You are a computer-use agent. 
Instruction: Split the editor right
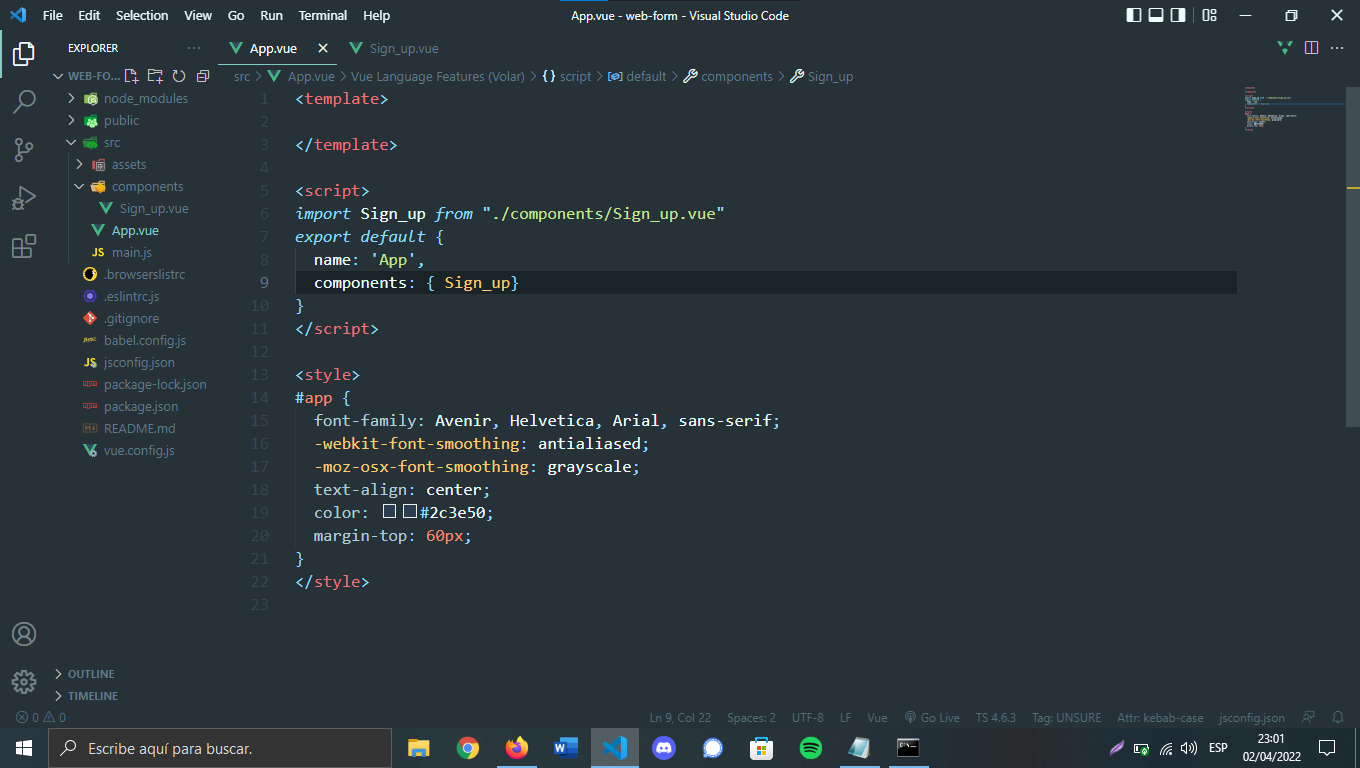(x=1312, y=48)
